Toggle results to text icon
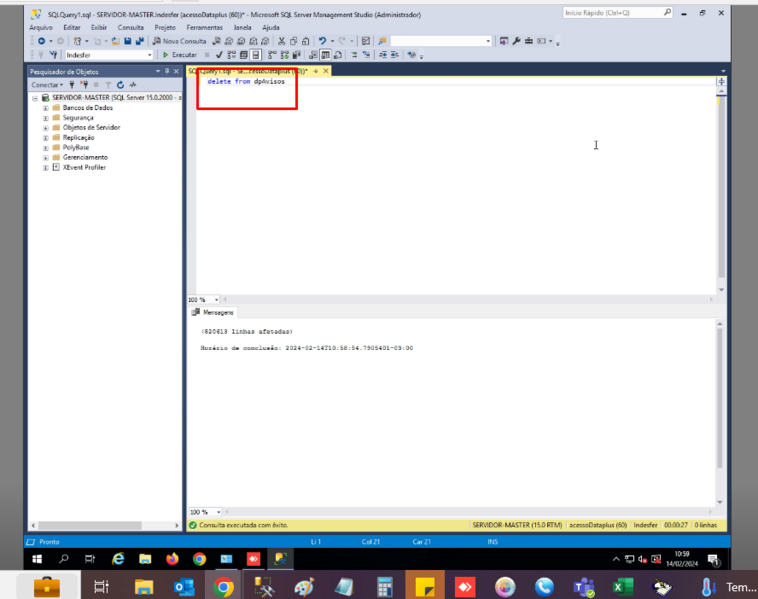The width and height of the screenshot is (758, 599). click(313, 55)
